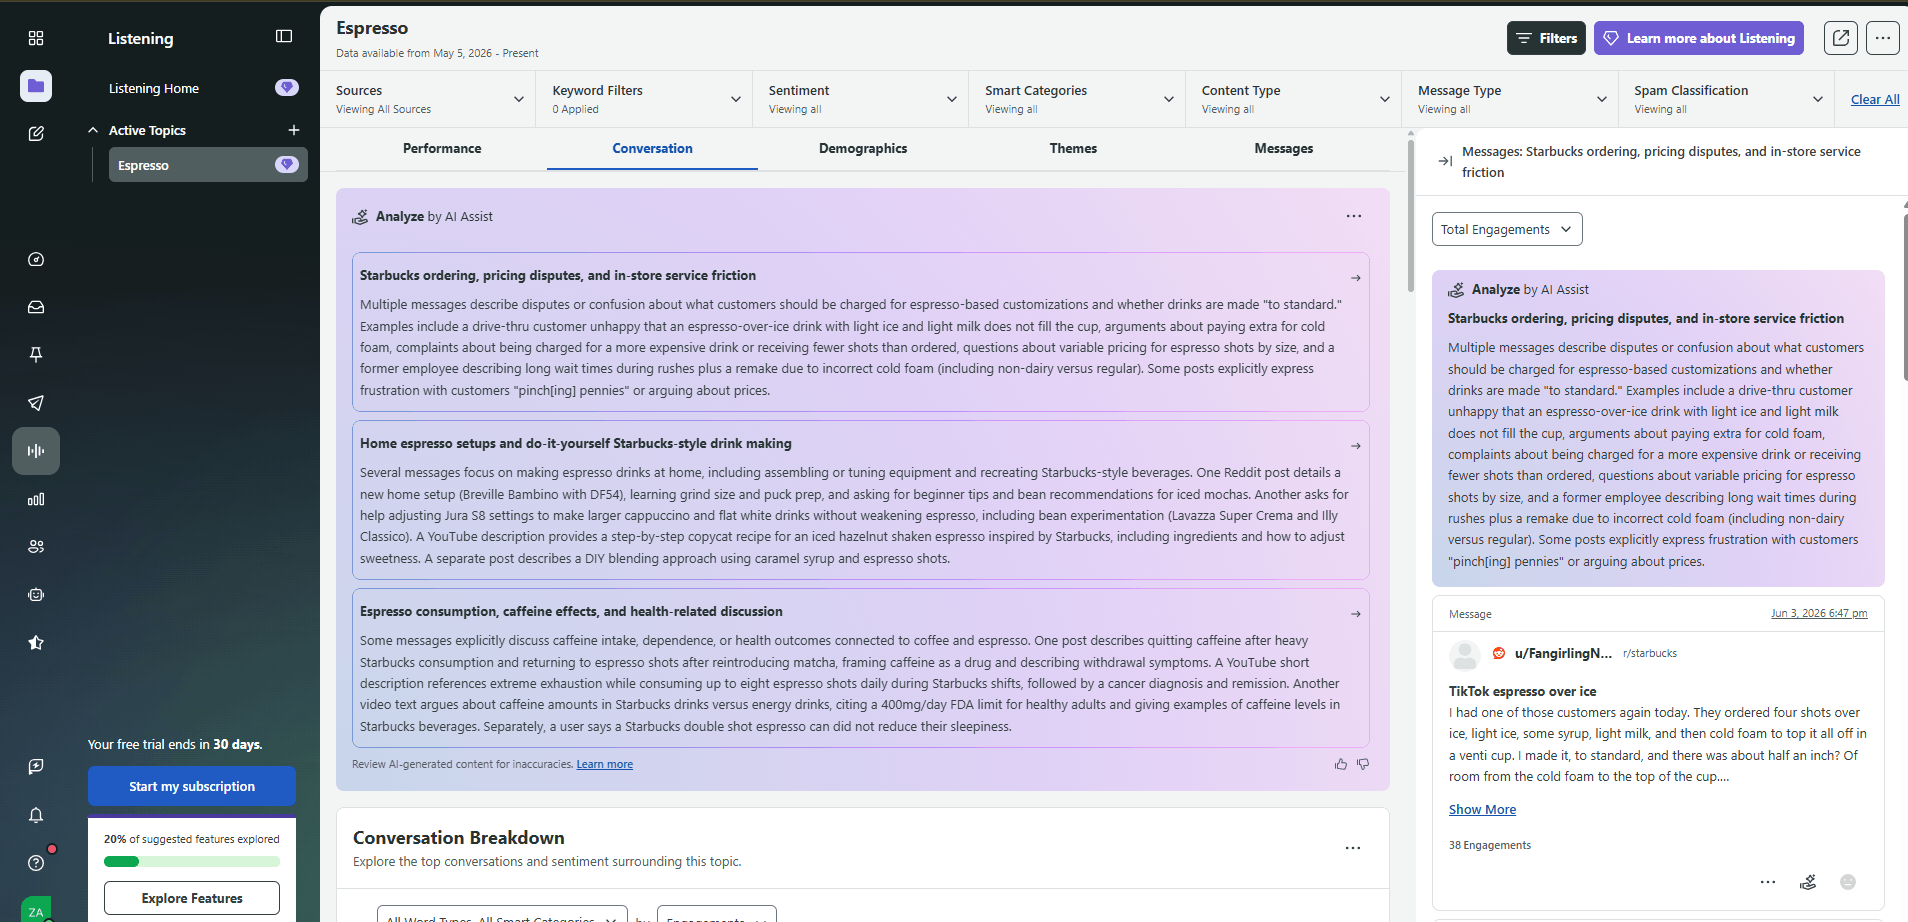Open the Messages tab
Viewport: 1908px width, 922px height.
(1284, 148)
